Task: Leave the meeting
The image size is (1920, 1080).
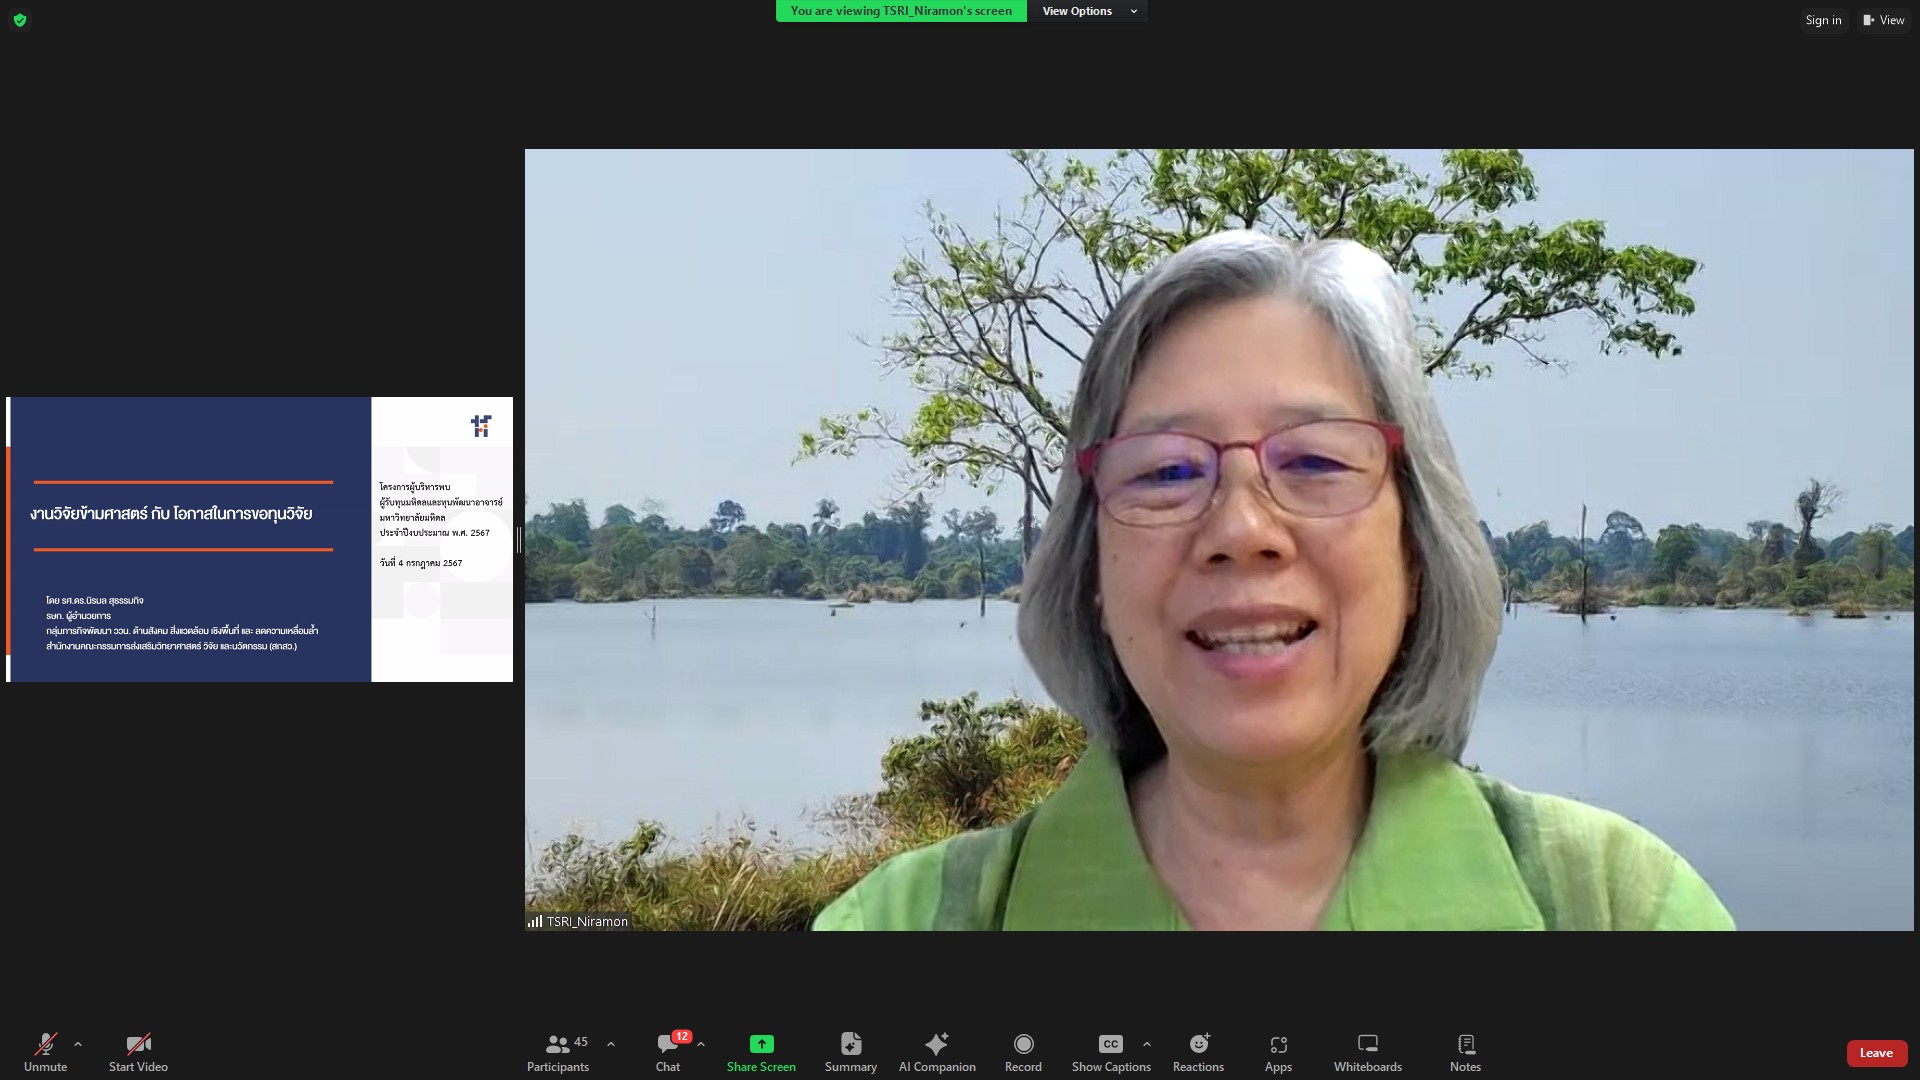Action: [1875, 1053]
